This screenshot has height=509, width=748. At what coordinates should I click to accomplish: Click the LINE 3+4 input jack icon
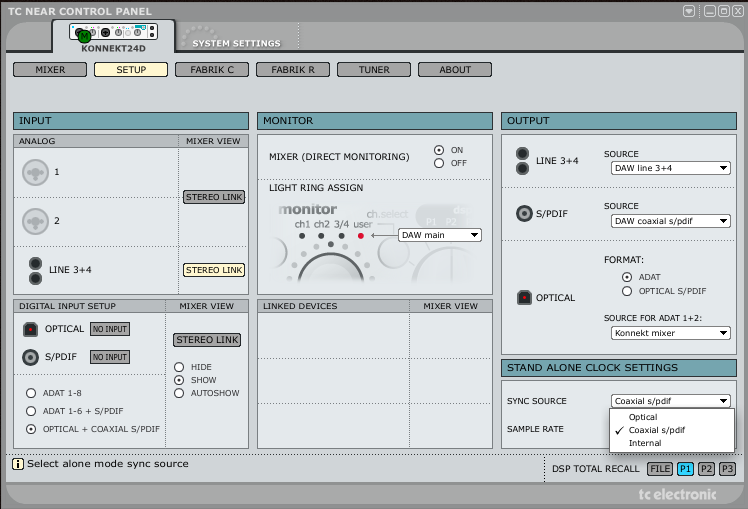35,270
